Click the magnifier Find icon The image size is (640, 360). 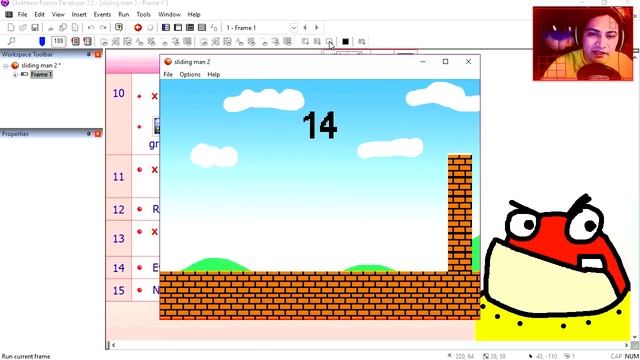coord(11,41)
